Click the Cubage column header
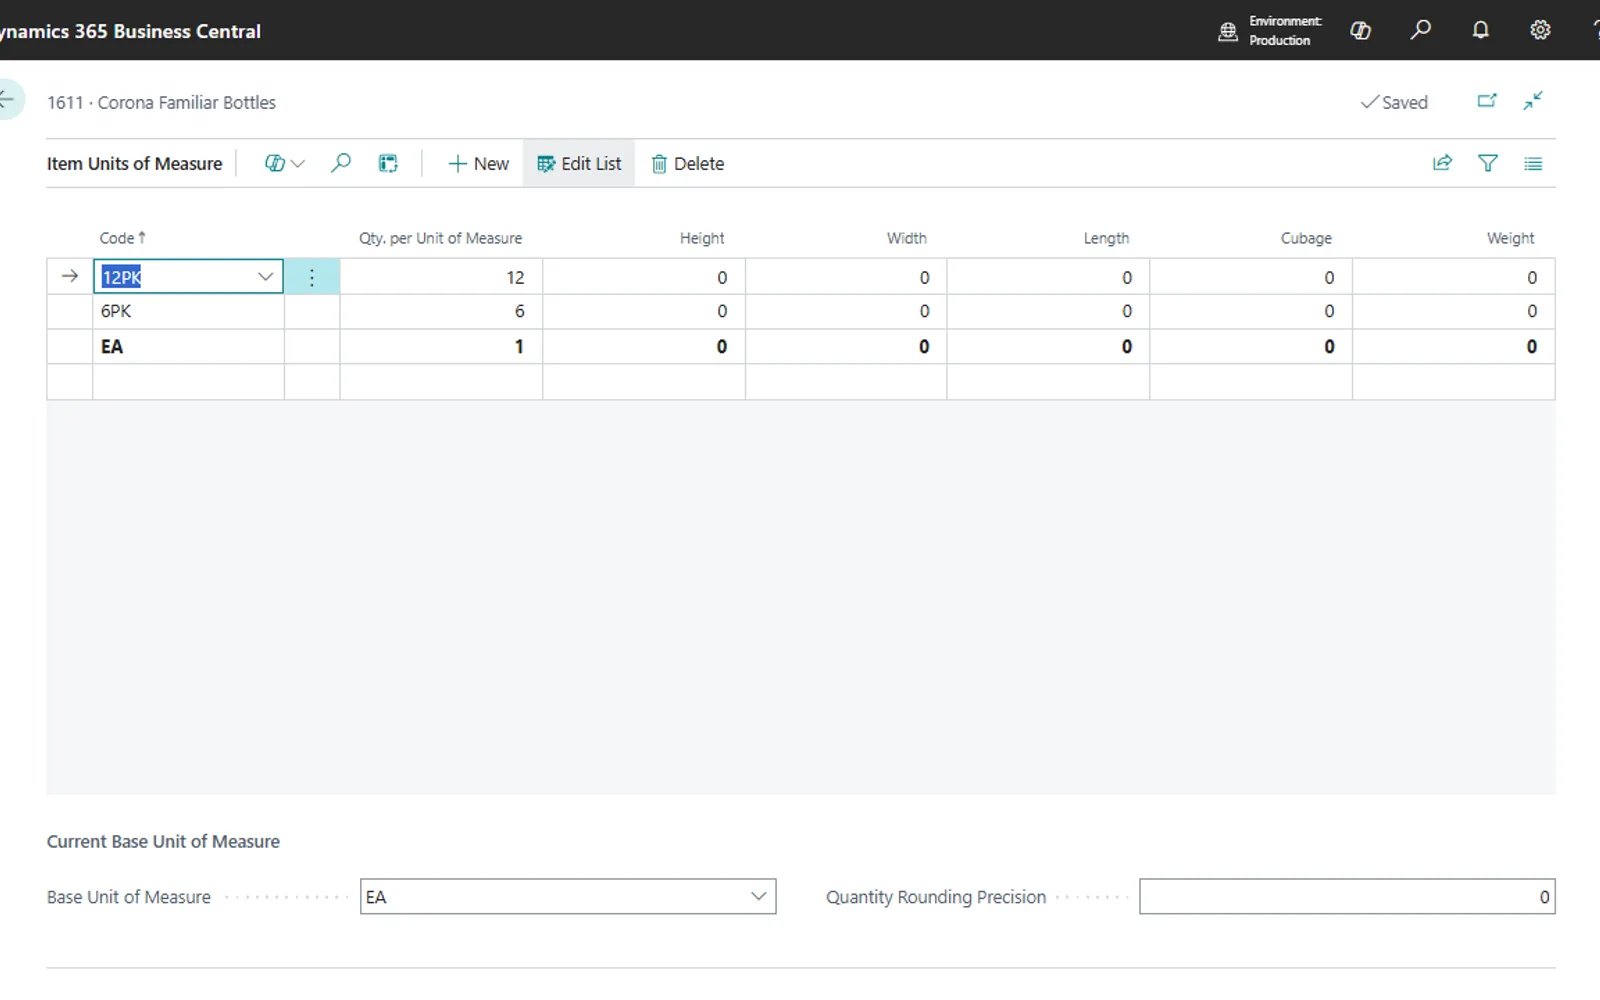 pyautogui.click(x=1306, y=238)
